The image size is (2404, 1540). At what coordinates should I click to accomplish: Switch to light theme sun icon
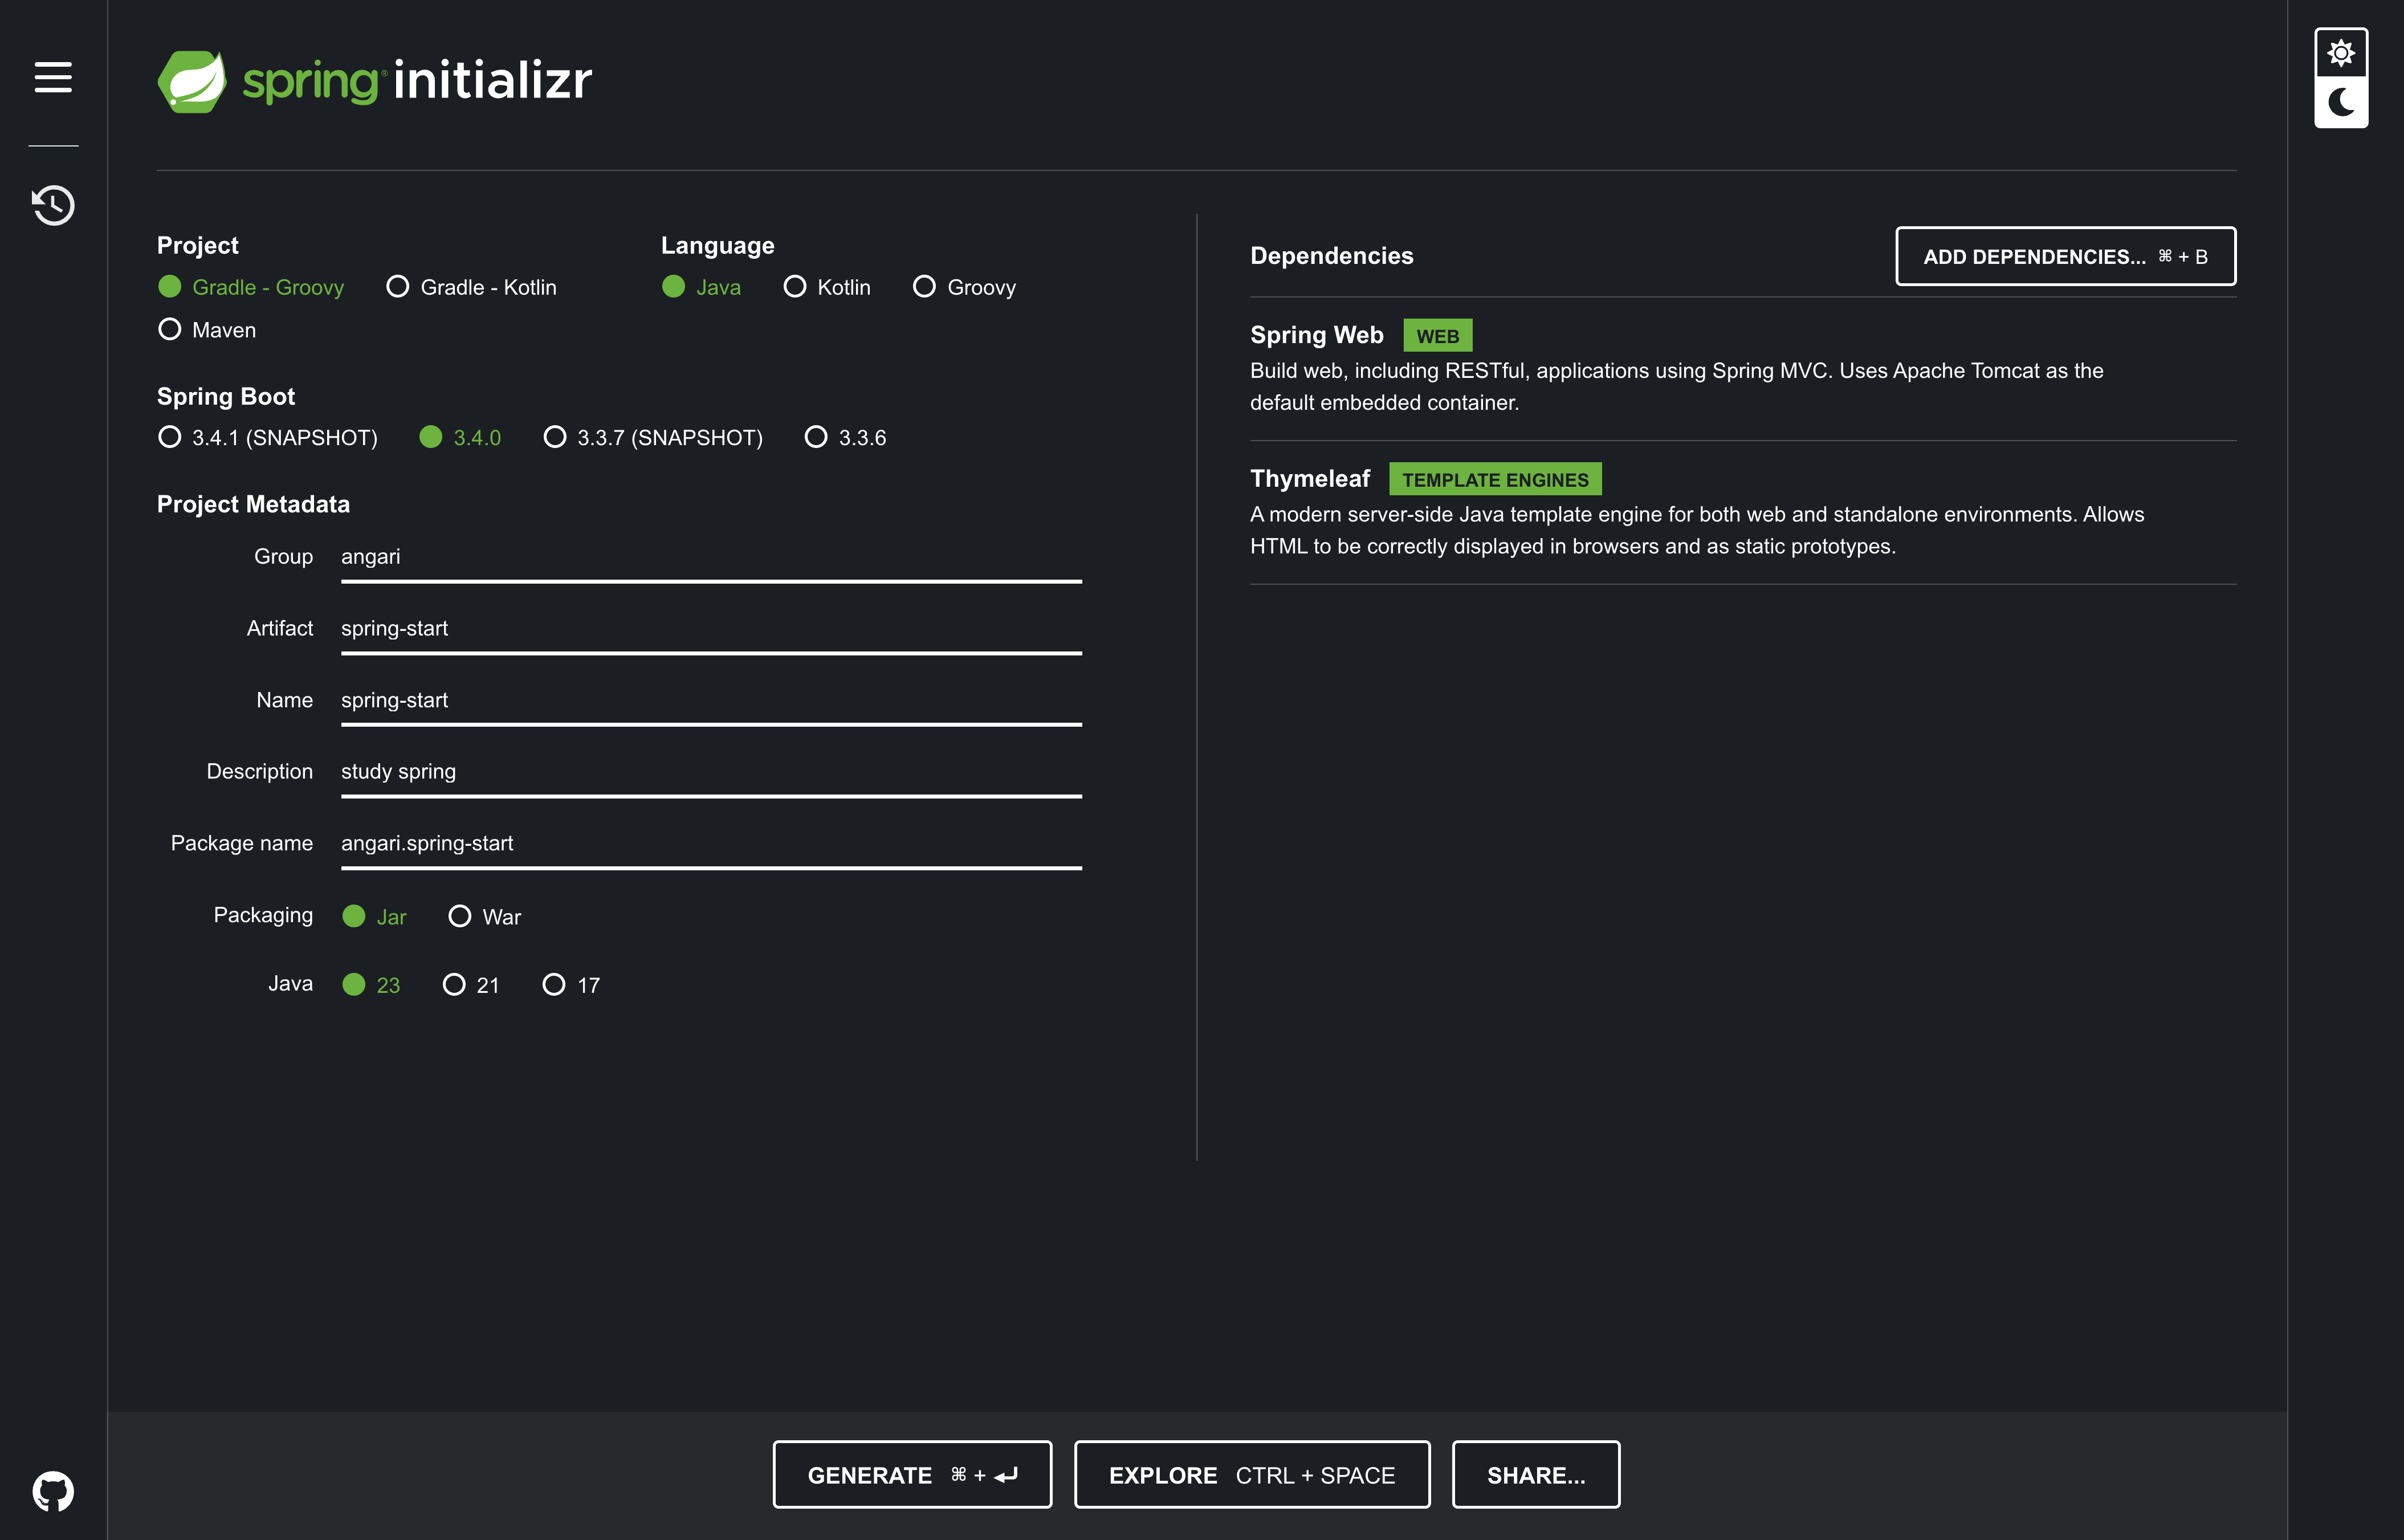tap(2341, 53)
